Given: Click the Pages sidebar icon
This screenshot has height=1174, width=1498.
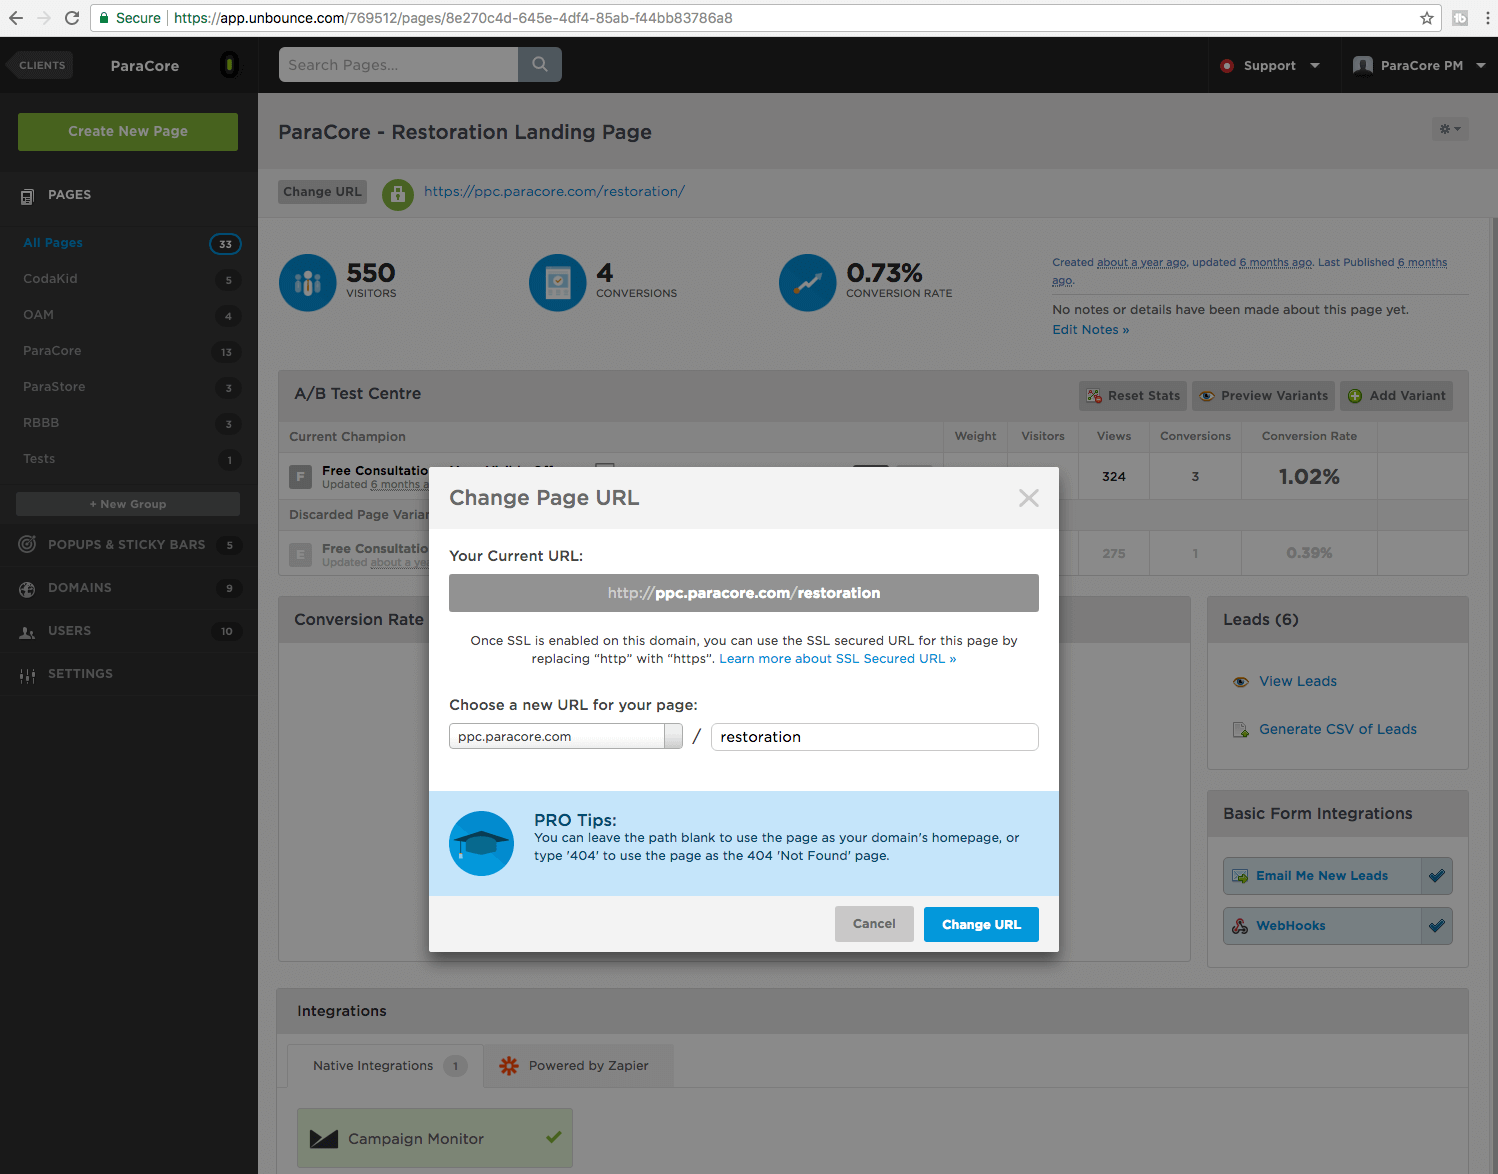Looking at the screenshot, I should pyautogui.click(x=28, y=196).
